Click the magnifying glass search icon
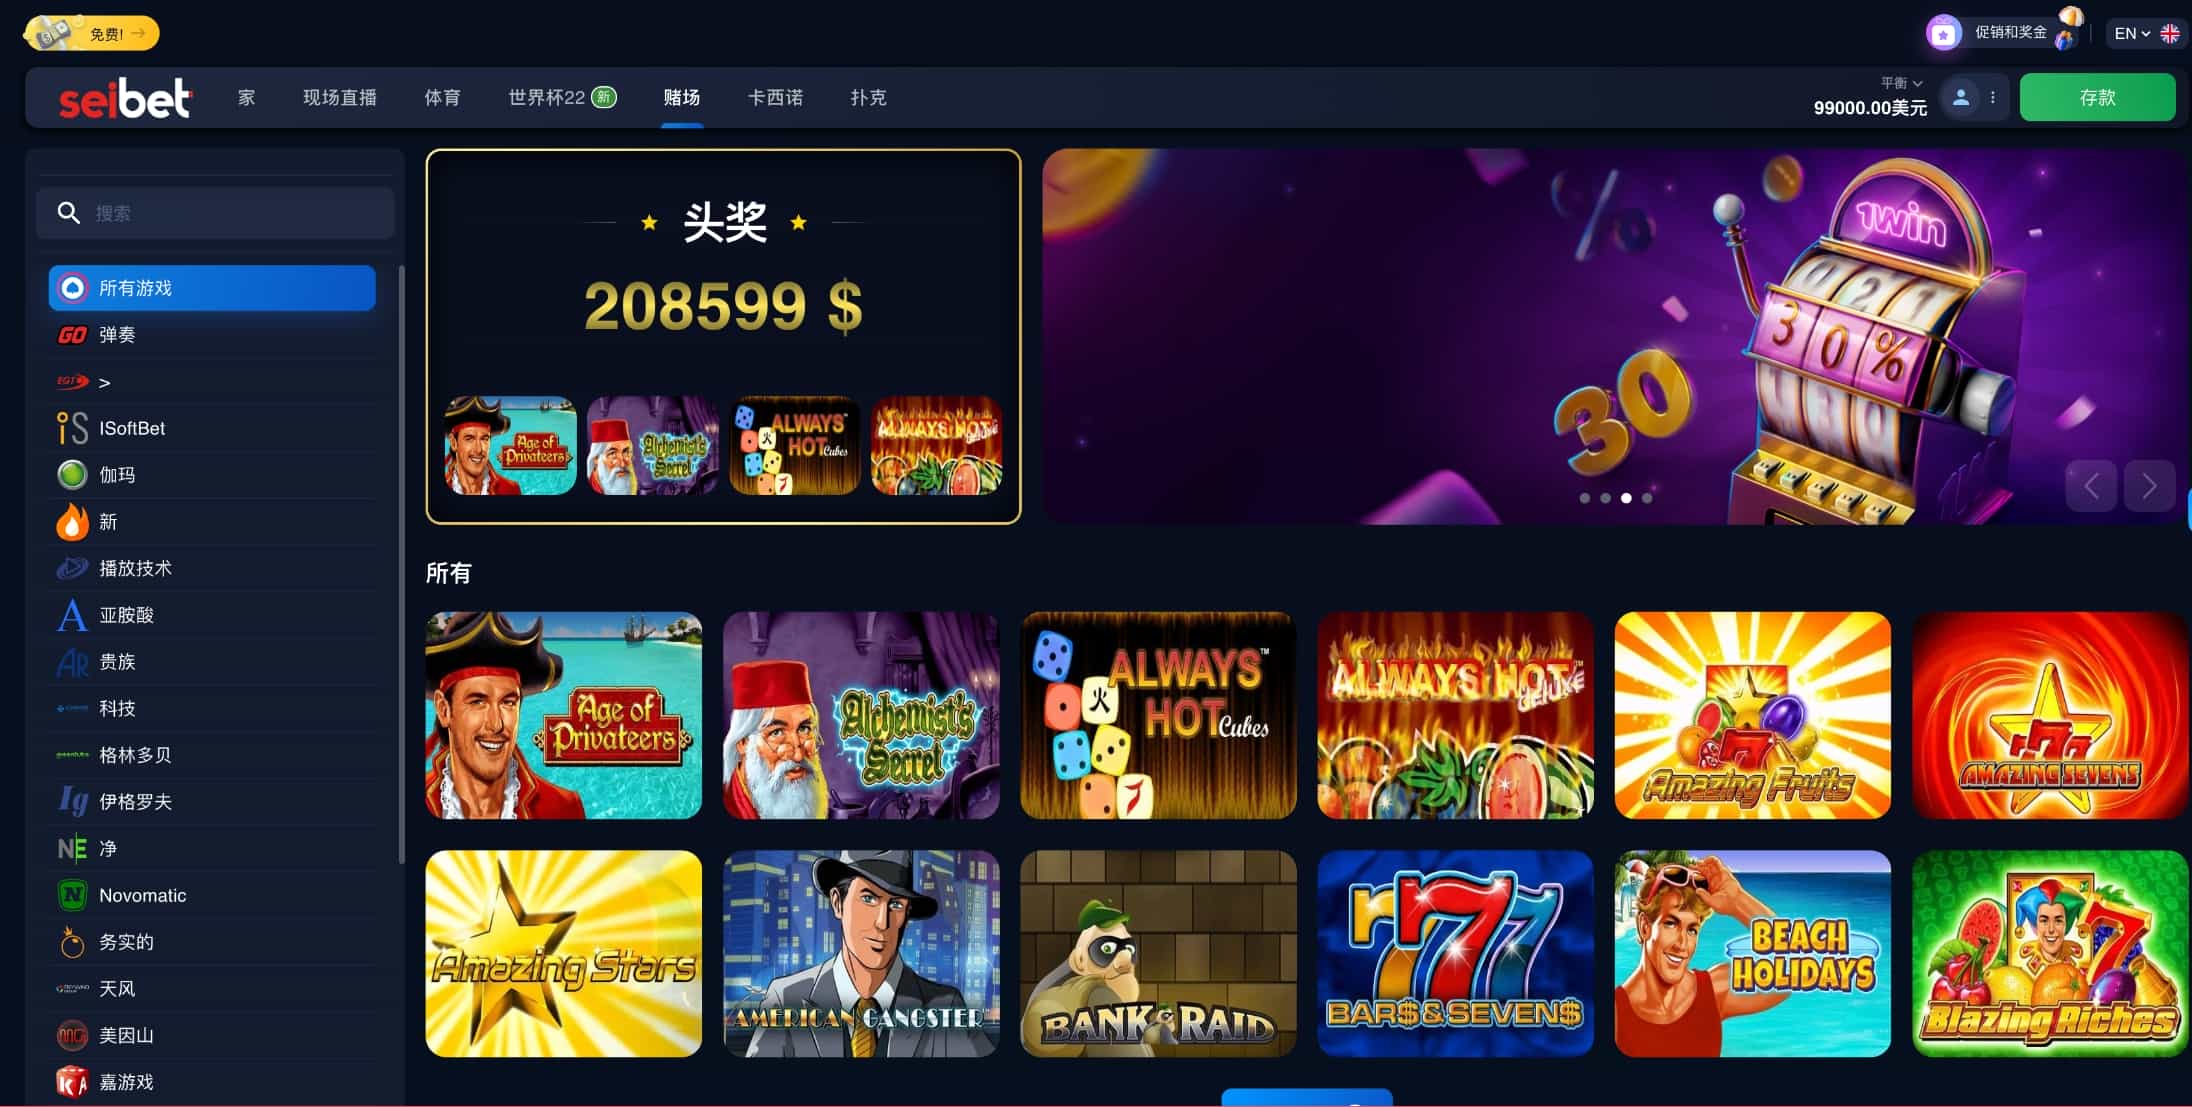The height and width of the screenshot is (1107, 2192). click(x=68, y=213)
